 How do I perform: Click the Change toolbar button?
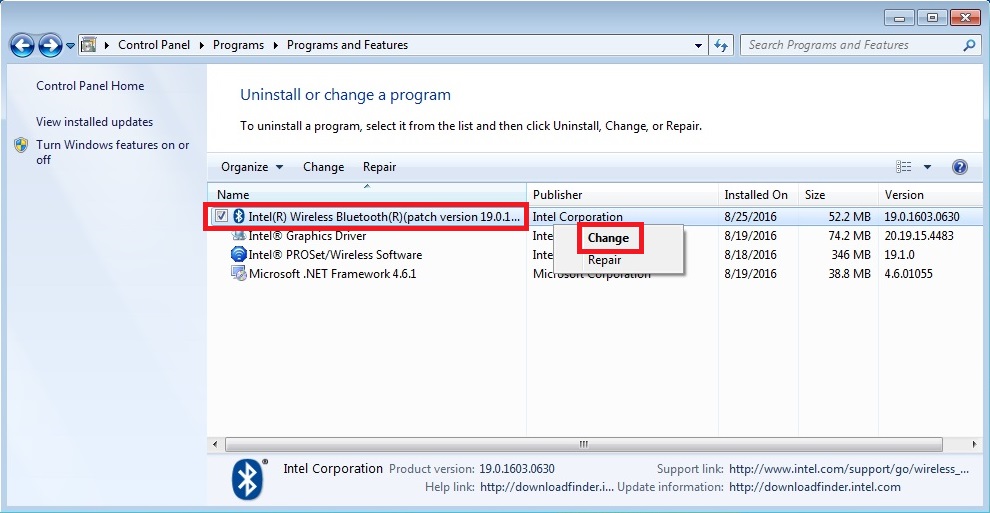pos(323,167)
